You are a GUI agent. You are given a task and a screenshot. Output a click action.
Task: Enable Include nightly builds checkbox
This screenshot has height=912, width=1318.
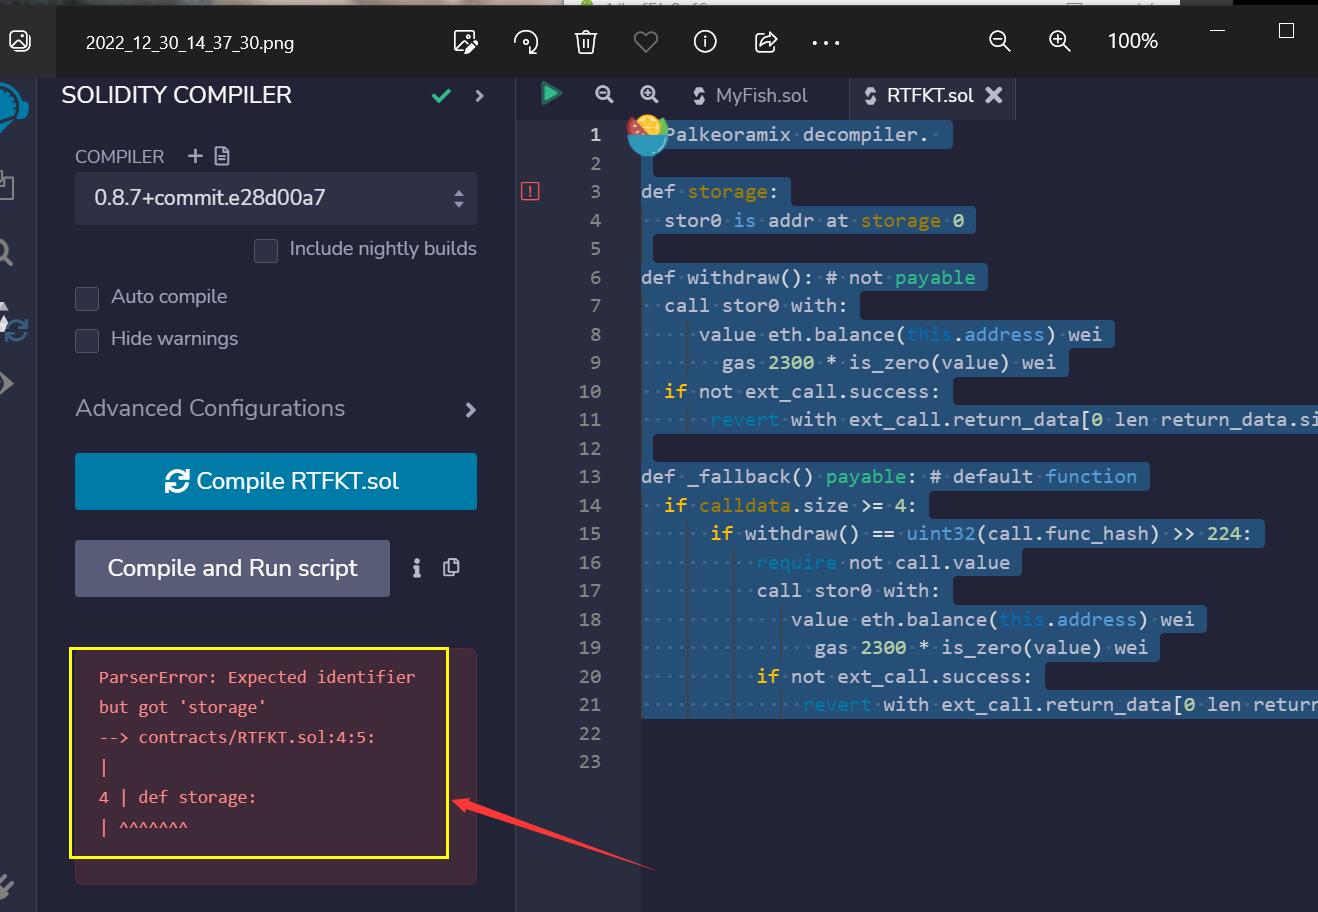tap(266, 250)
